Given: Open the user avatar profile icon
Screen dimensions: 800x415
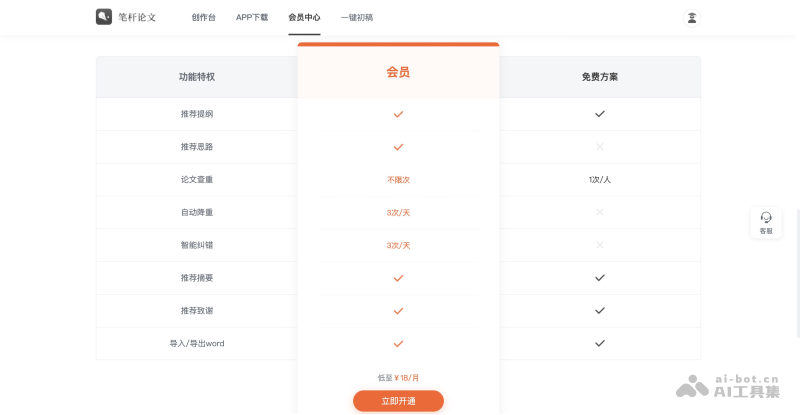Looking at the screenshot, I should 691,17.
